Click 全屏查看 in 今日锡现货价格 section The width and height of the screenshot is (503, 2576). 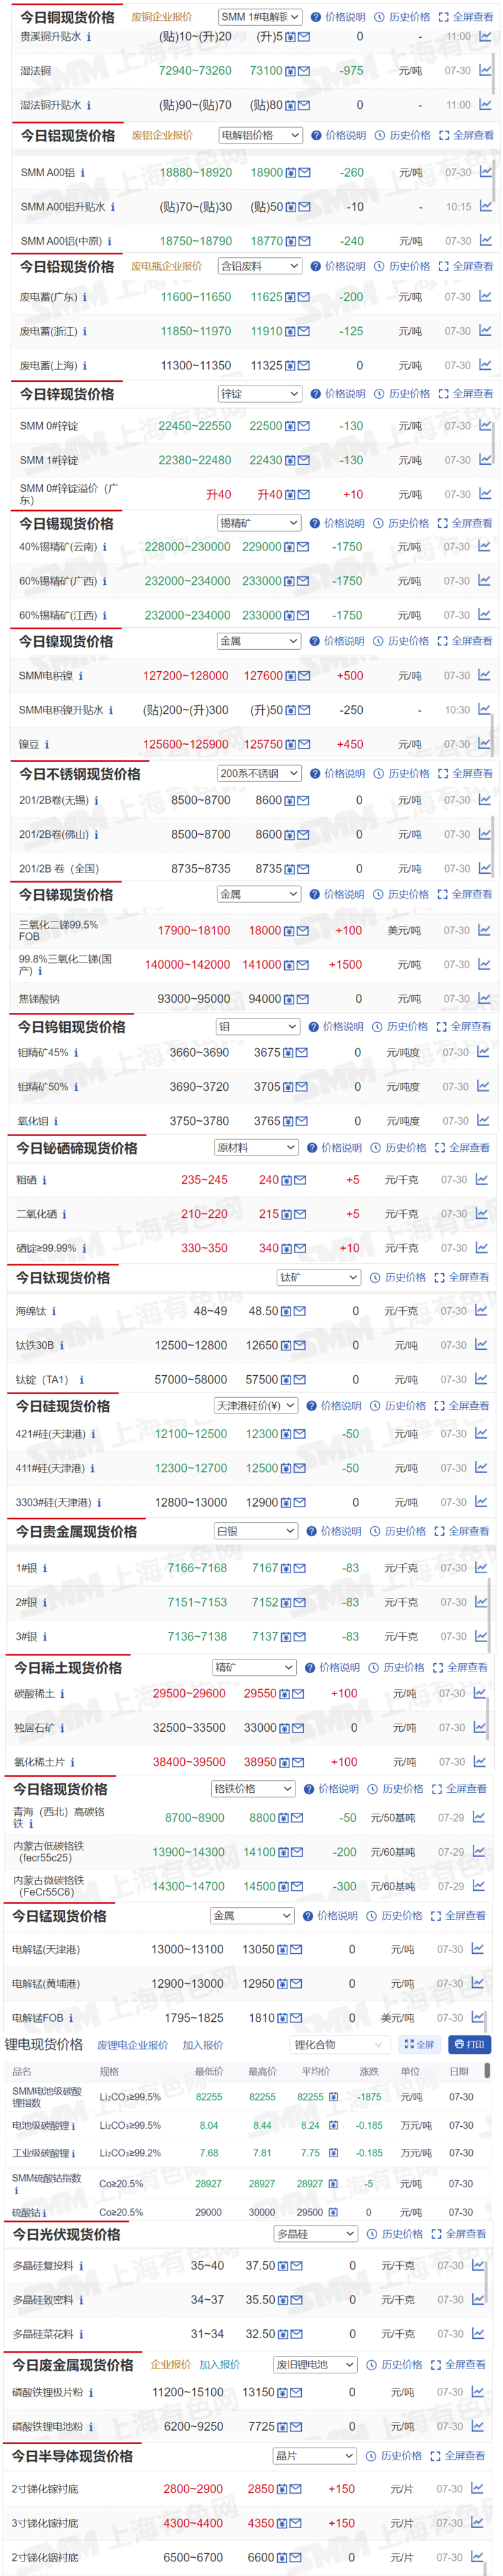465,523
